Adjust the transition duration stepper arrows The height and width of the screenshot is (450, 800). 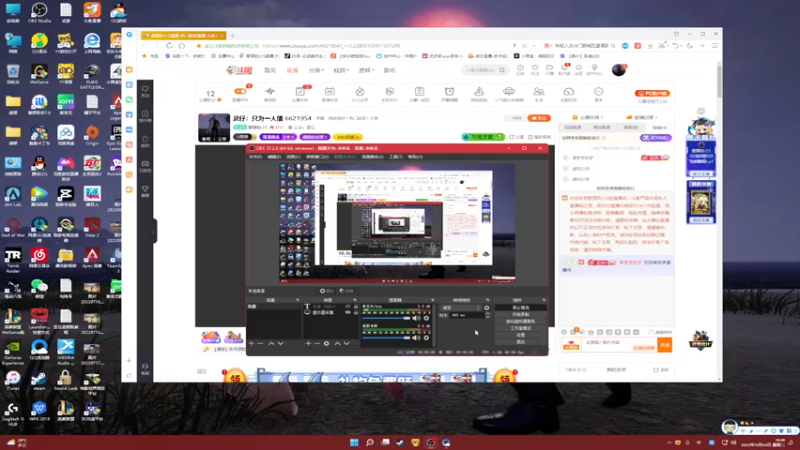pos(487,315)
